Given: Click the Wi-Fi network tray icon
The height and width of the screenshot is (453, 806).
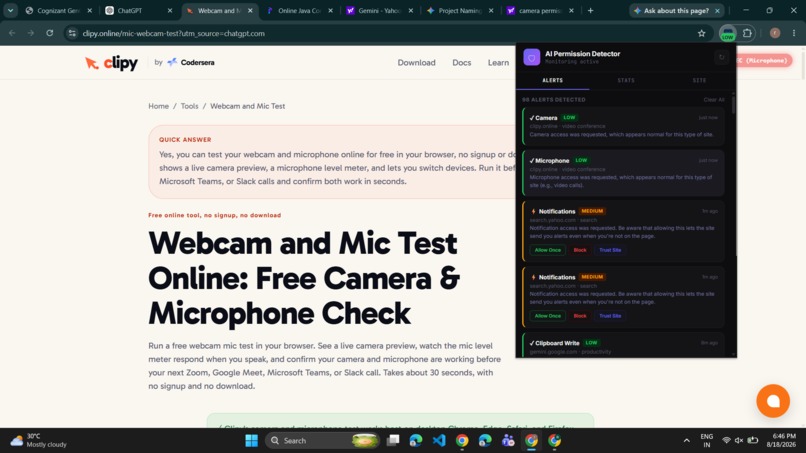Looking at the screenshot, I should point(726,441).
